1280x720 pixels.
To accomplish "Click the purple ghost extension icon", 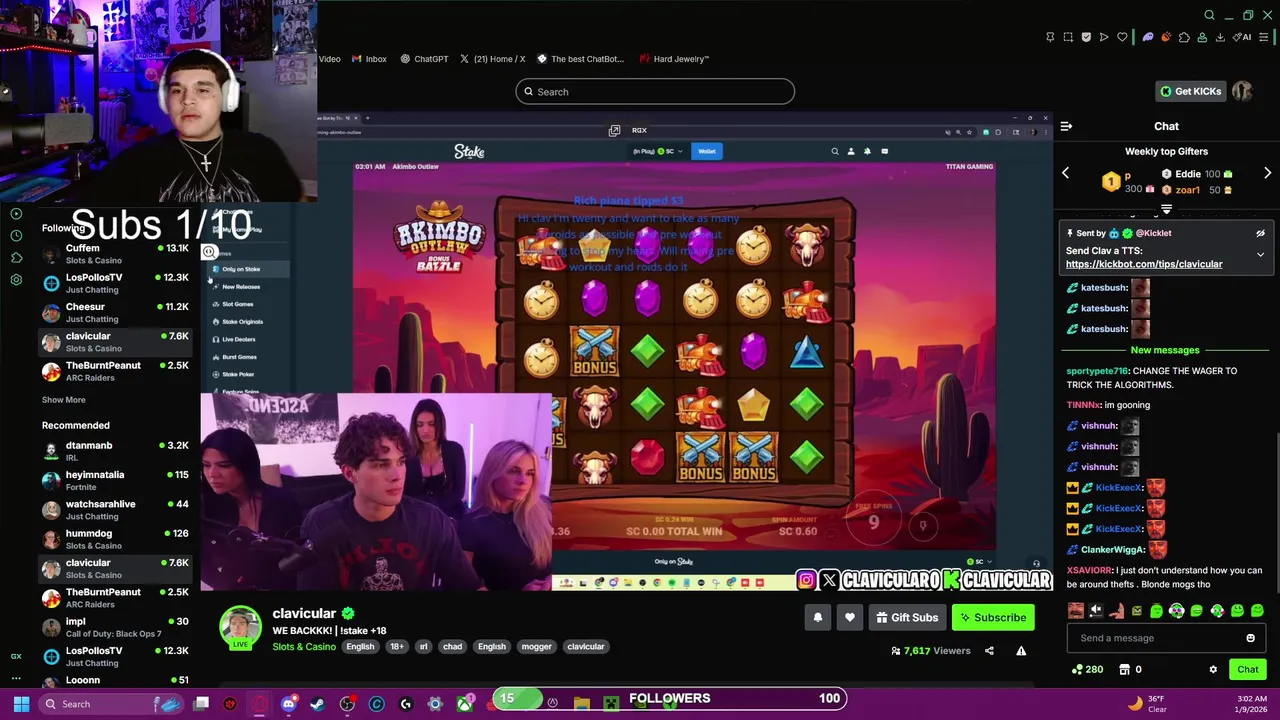I will [1148, 37].
